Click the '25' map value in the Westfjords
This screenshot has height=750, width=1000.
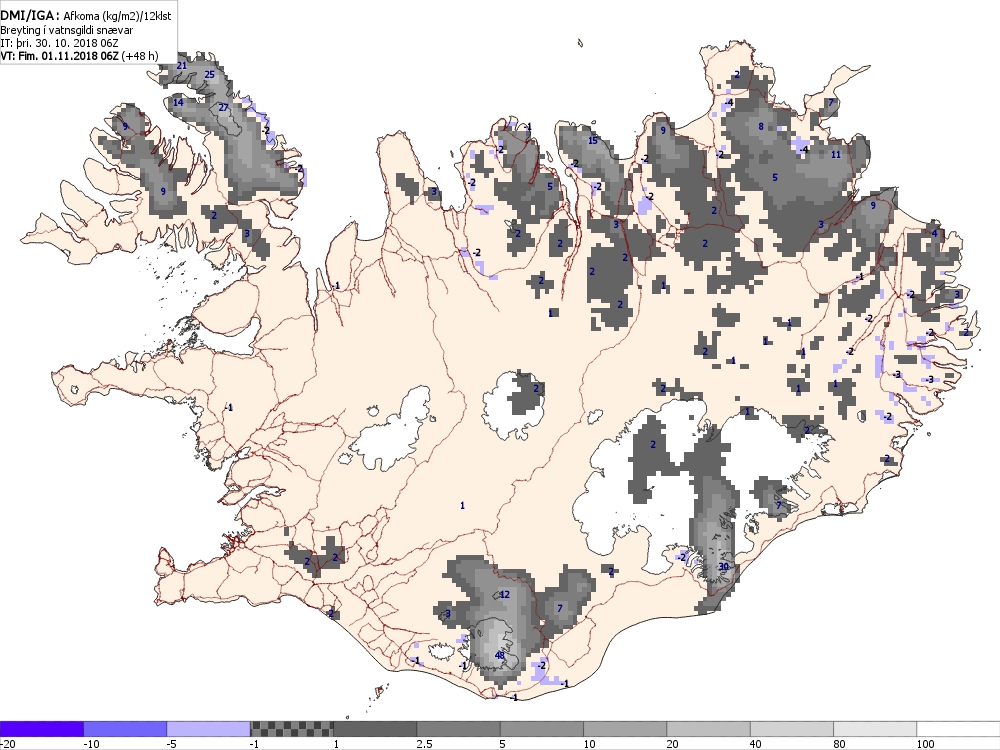tap(209, 75)
